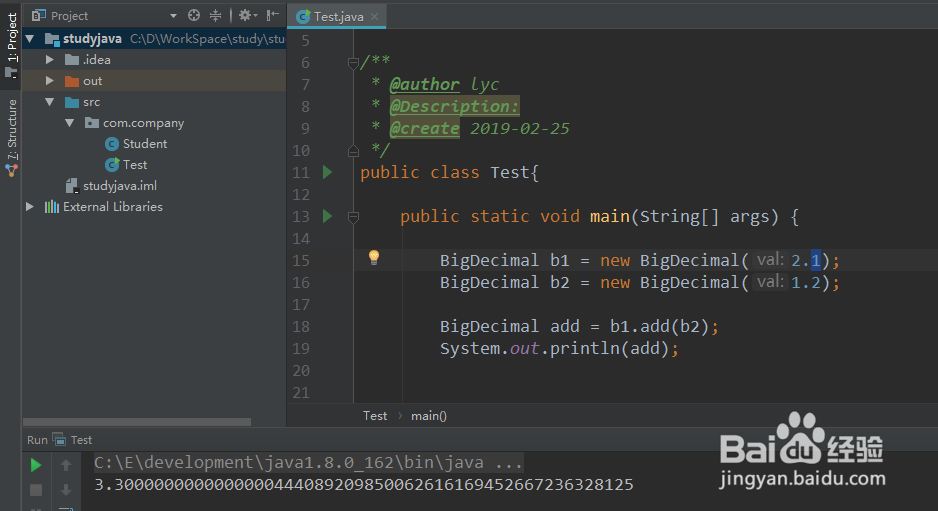Image resolution: width=938 pixels, height=511 pixels.
Task: Click the Project panel title label
Action: pos(69,16)
